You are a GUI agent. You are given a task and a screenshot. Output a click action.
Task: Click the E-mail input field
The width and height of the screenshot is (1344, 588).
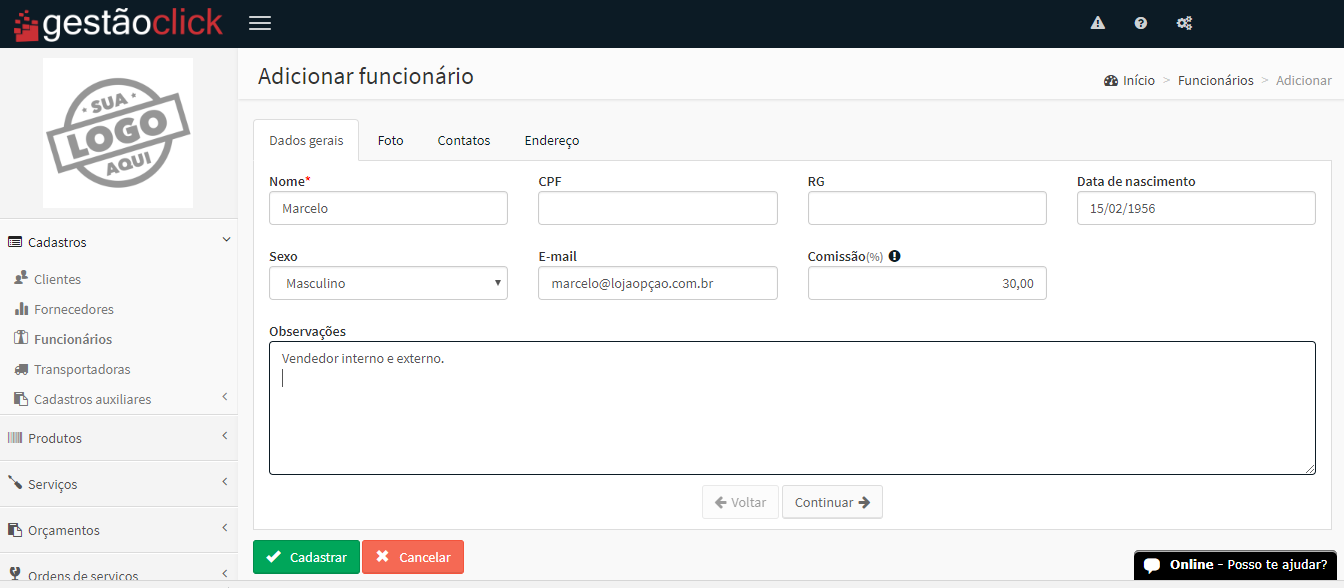(x=658, y=283)
